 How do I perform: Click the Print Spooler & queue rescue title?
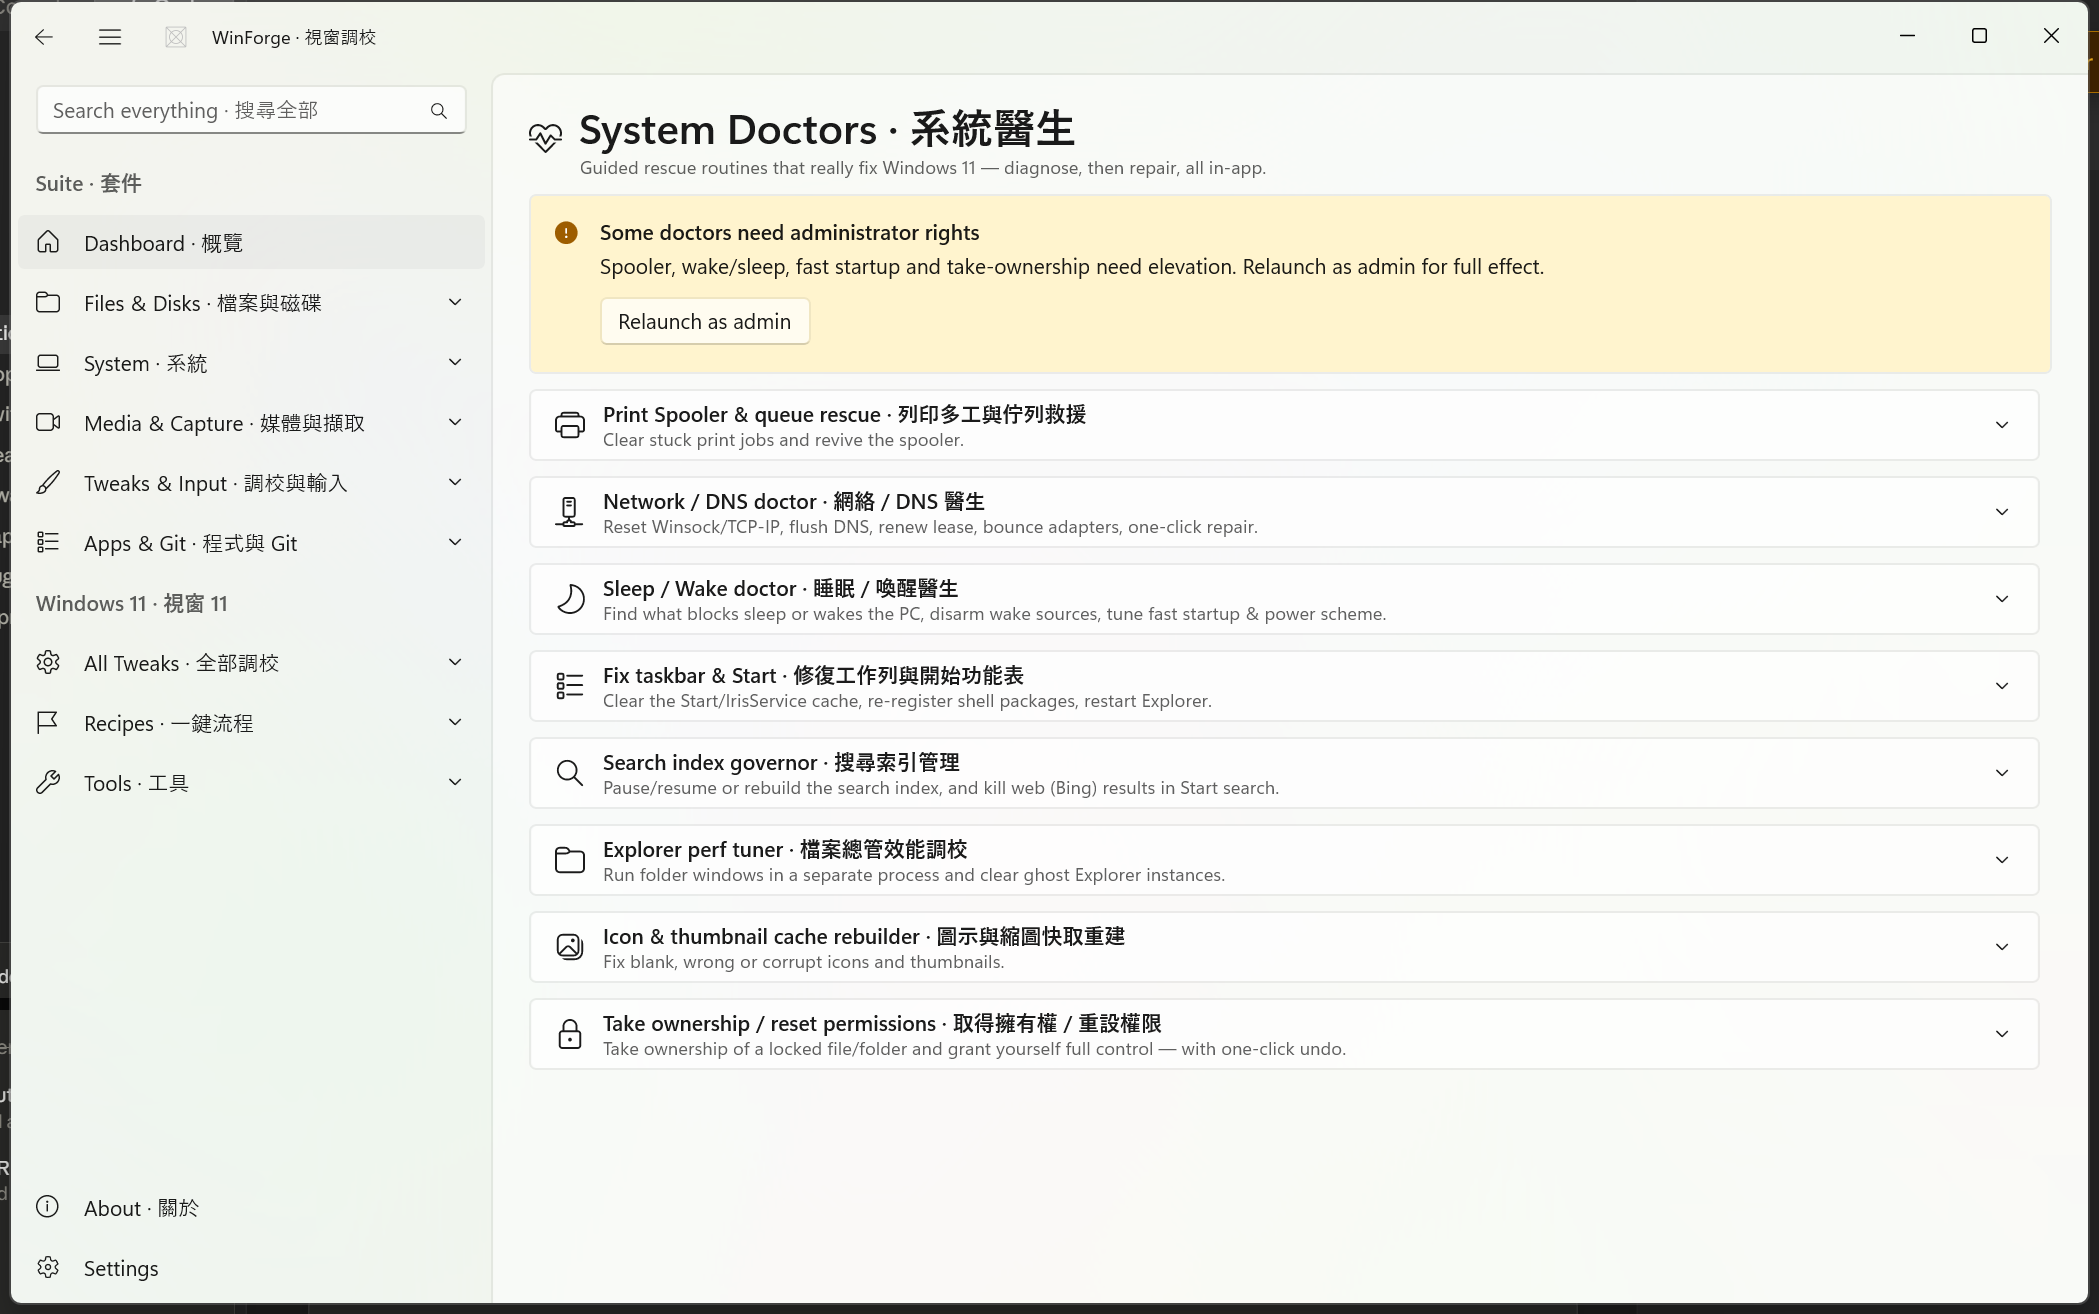(x=844, y=414)
